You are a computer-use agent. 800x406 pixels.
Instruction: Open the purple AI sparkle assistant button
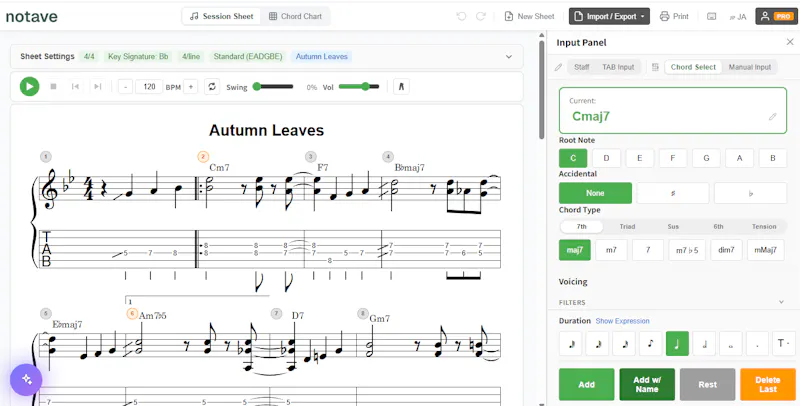(26, 380)
